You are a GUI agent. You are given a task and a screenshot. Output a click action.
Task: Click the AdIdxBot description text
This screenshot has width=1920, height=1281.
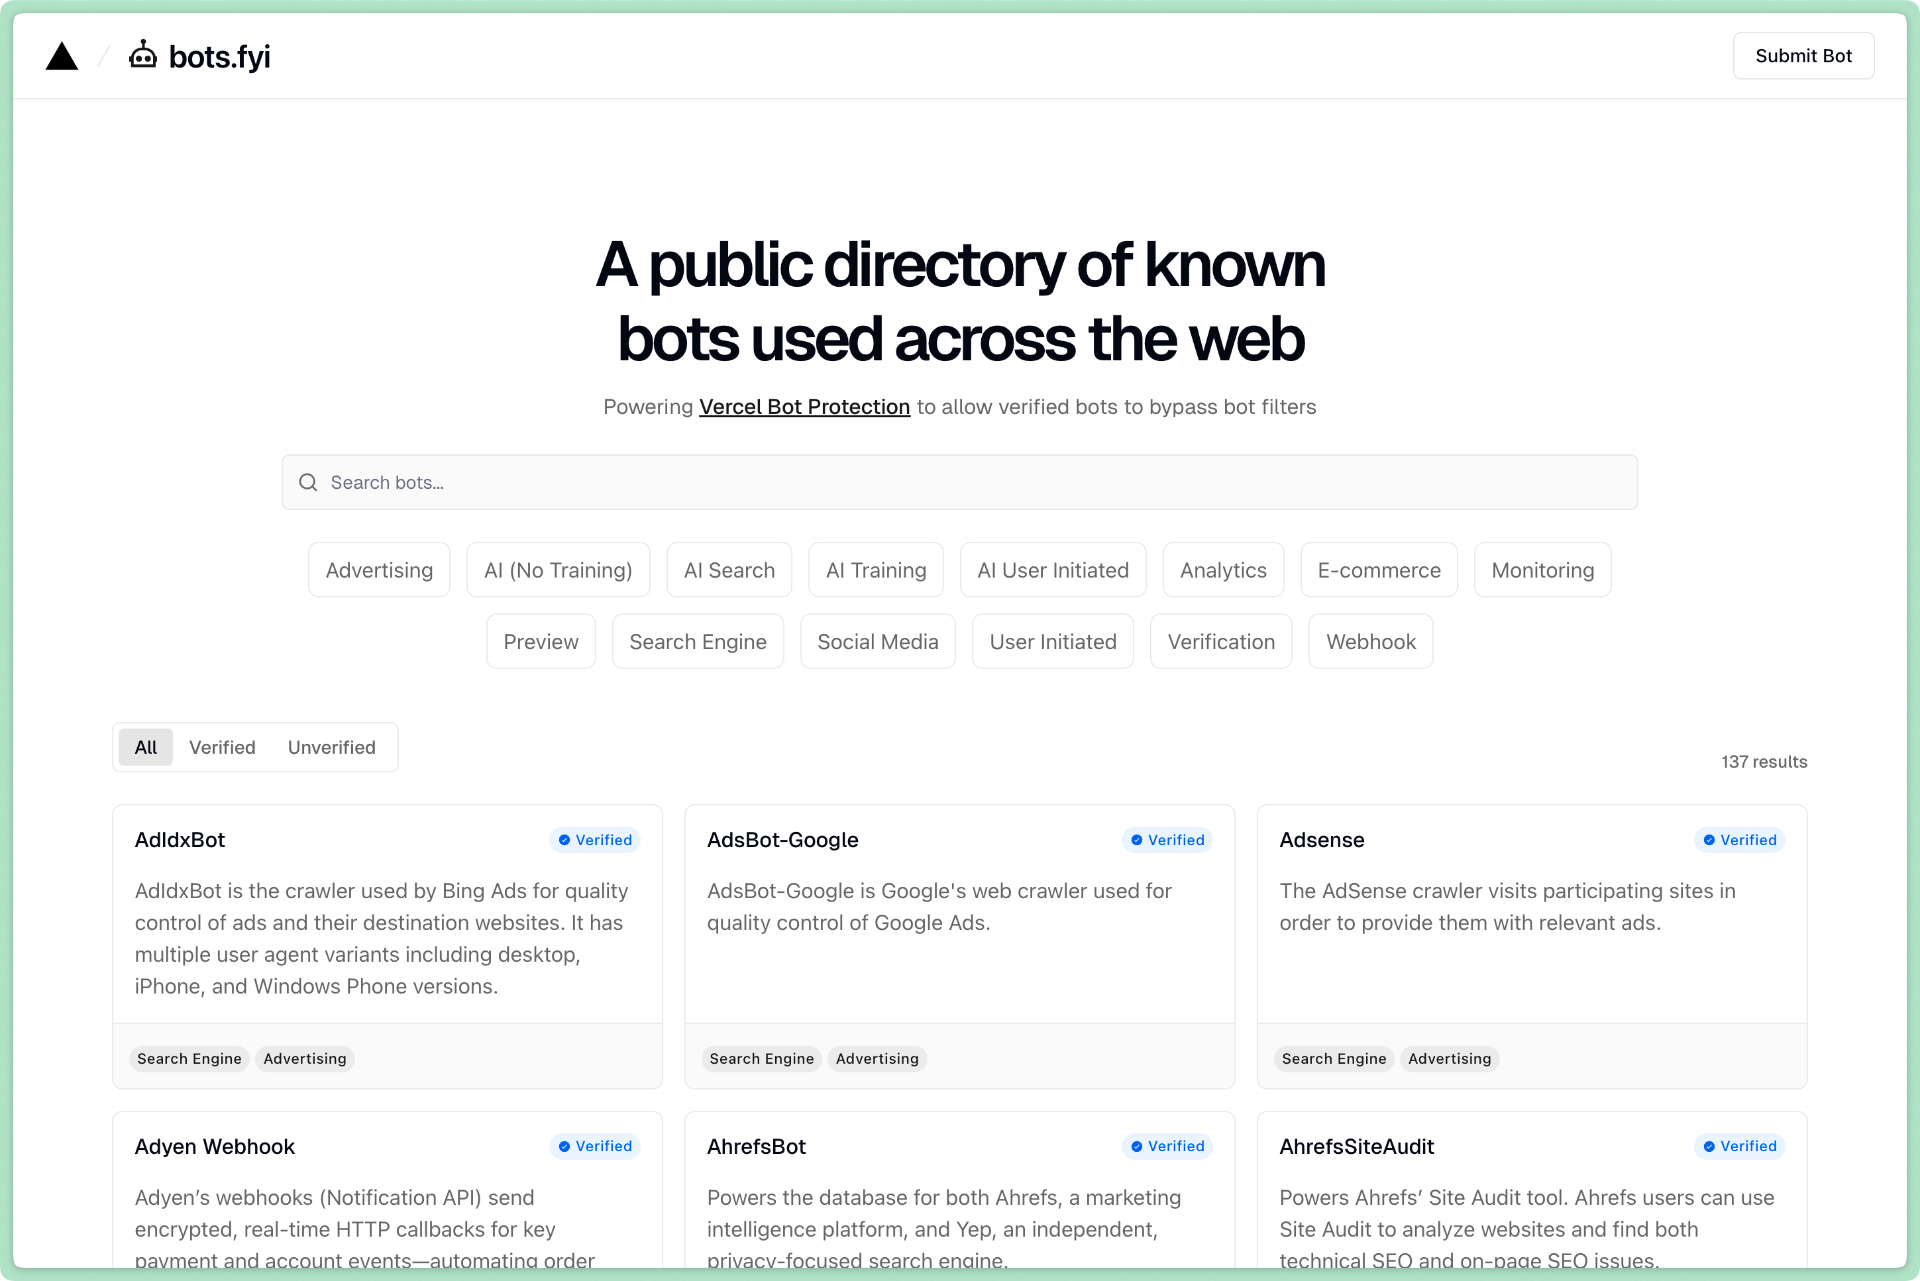click(x=382, y=938)
